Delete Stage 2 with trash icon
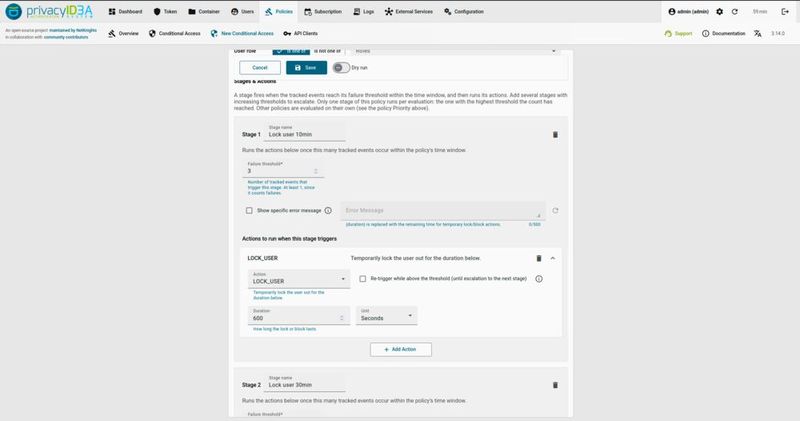The height and width of the screenshot is (421, 800). tap(555, 385)
